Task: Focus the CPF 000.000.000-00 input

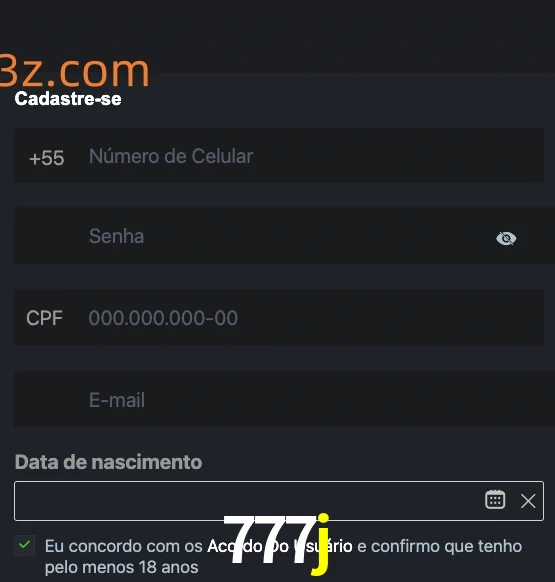Action: 279,318
